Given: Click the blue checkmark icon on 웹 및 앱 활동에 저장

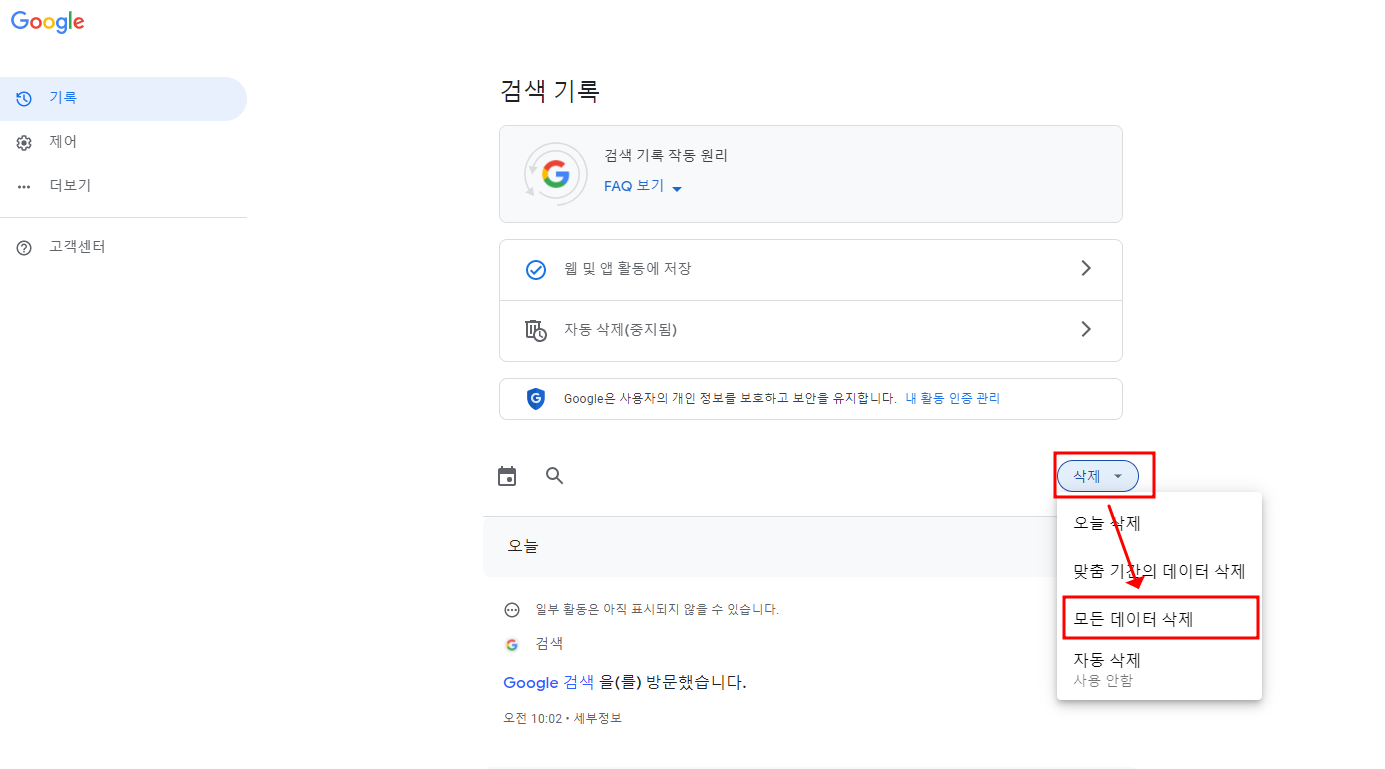Looking at the screenshot, I should click(536, 269).
